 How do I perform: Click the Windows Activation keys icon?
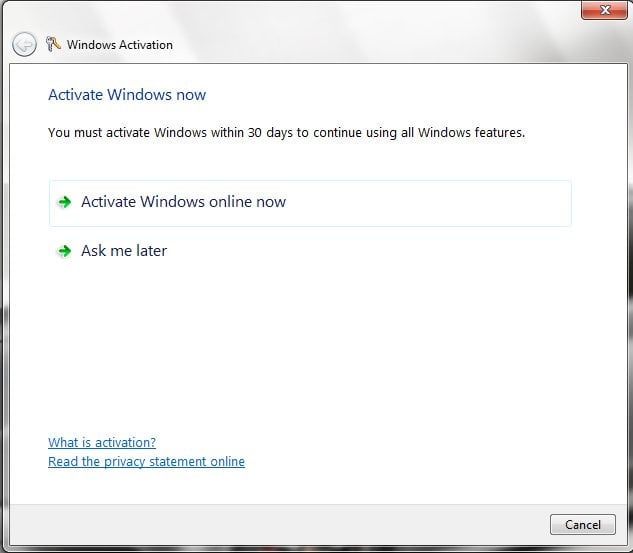pyautogui.click(x=53, y=44)
